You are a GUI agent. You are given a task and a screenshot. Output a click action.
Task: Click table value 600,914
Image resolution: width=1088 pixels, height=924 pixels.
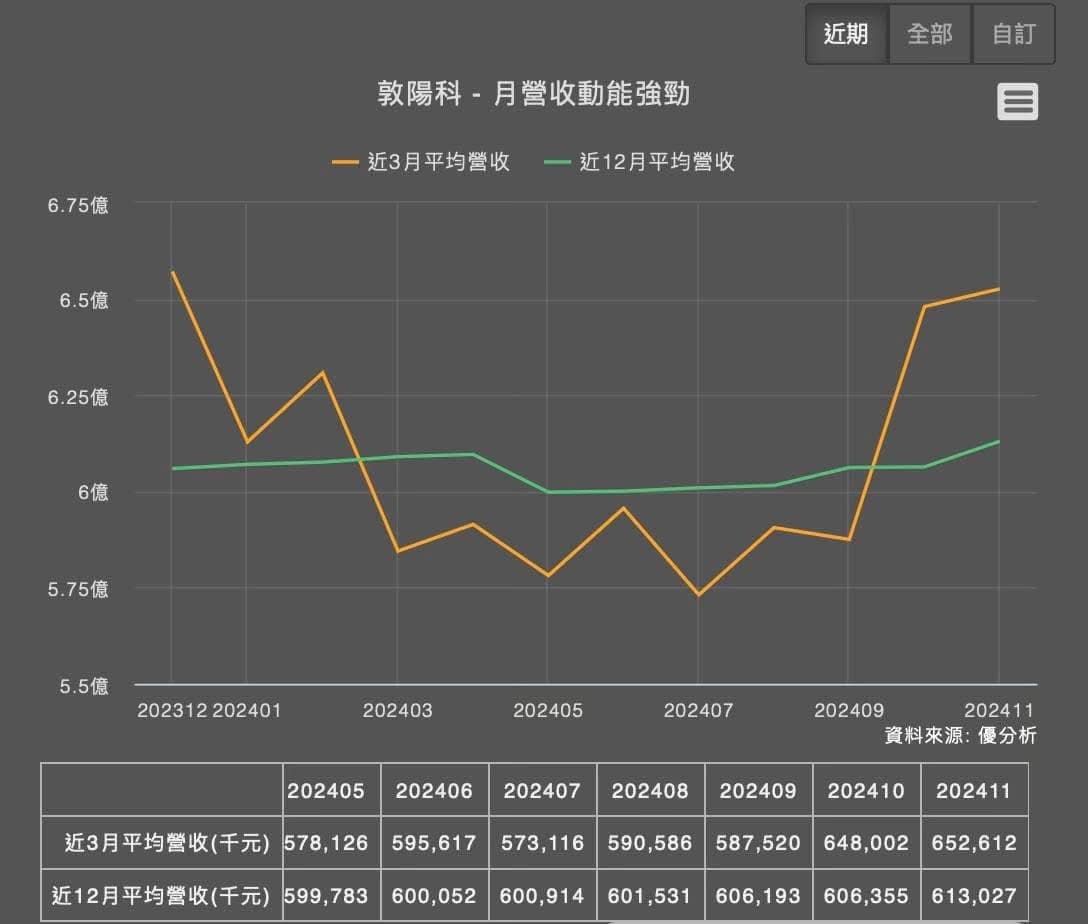click(543, 896)
